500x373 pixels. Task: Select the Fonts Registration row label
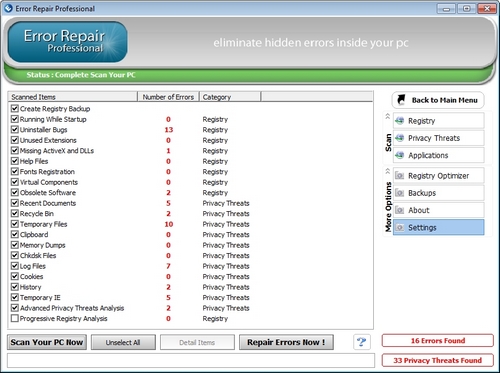point(47,172)
